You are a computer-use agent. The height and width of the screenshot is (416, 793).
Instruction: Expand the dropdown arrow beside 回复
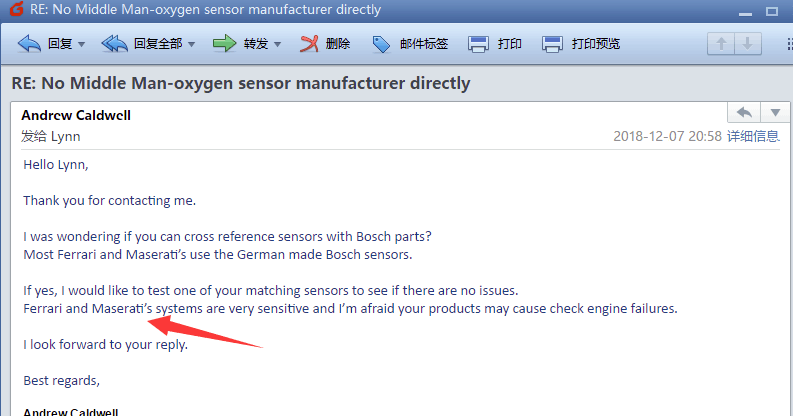click(x=81, y=44)
